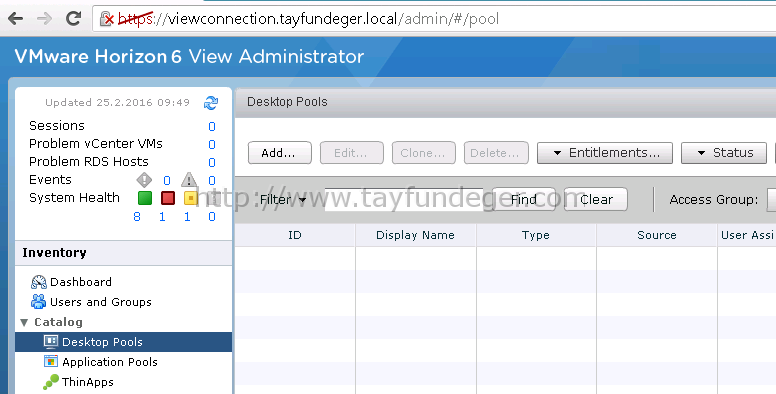Click the browser Forward arrow
This screenshot has width=776, height=394.
point(45,19)
